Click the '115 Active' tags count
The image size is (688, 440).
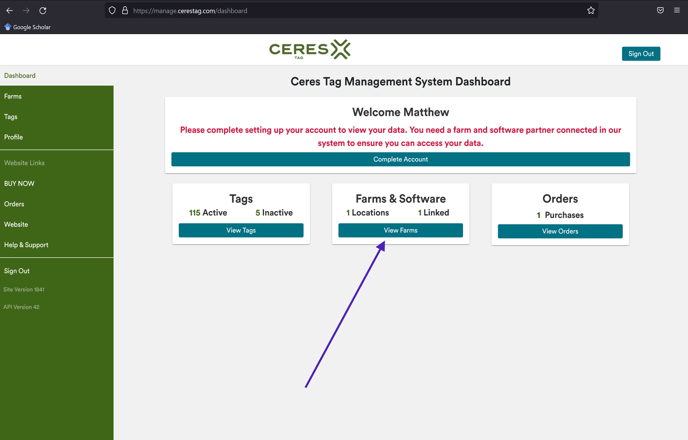(x=208, y=213)
